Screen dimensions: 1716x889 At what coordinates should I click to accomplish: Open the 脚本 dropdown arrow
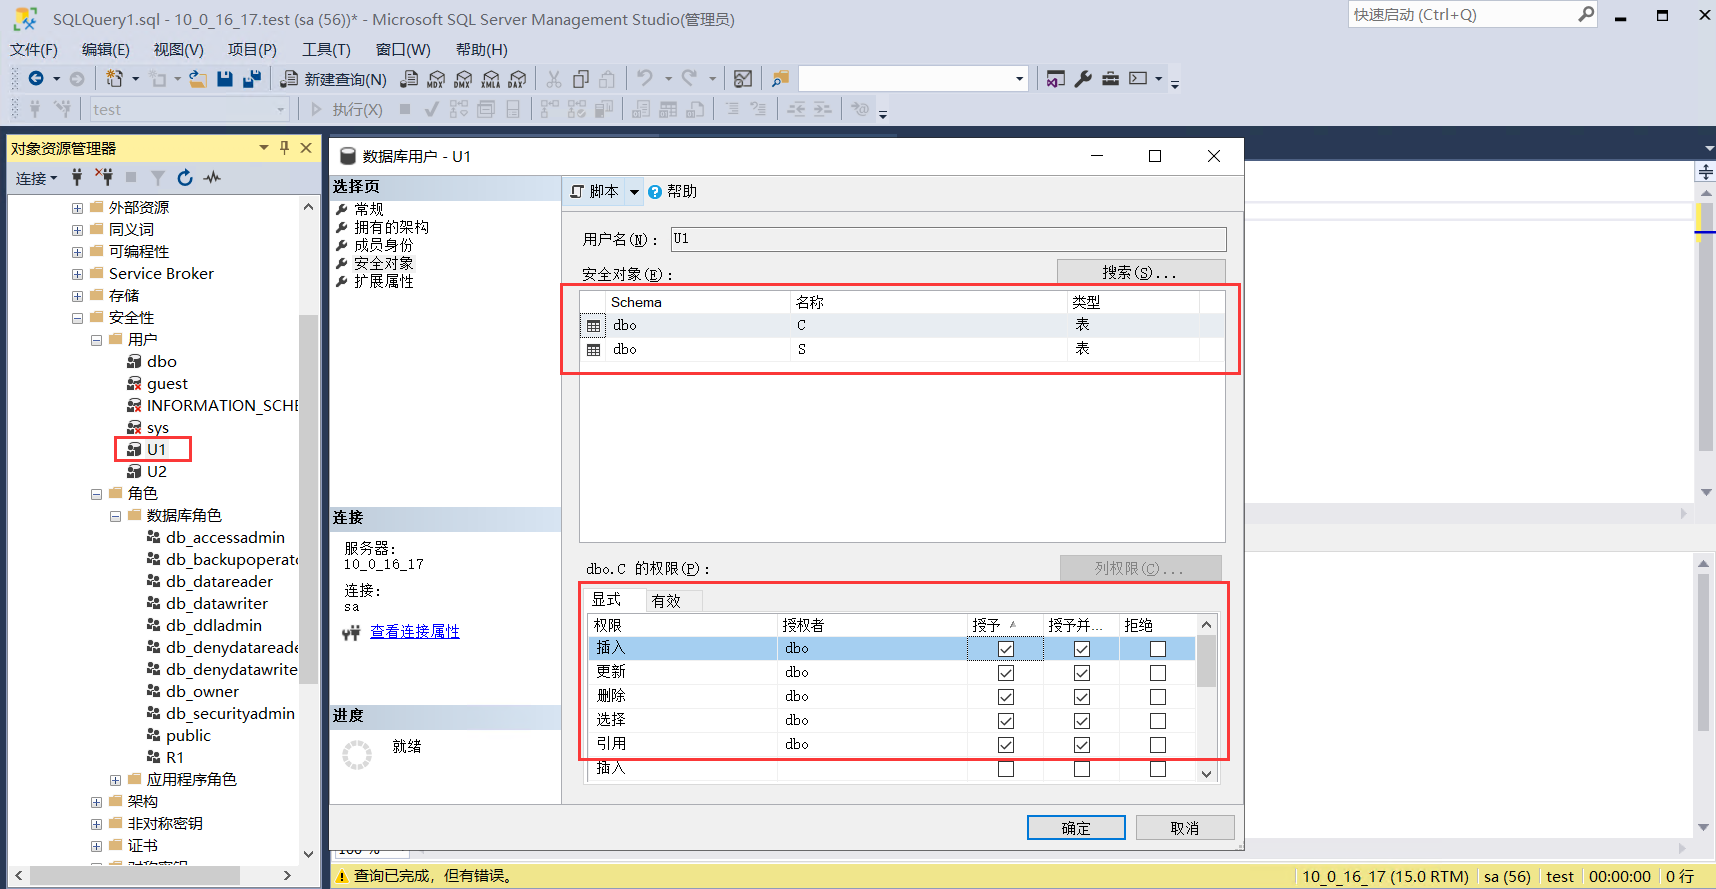coord(634,192)
